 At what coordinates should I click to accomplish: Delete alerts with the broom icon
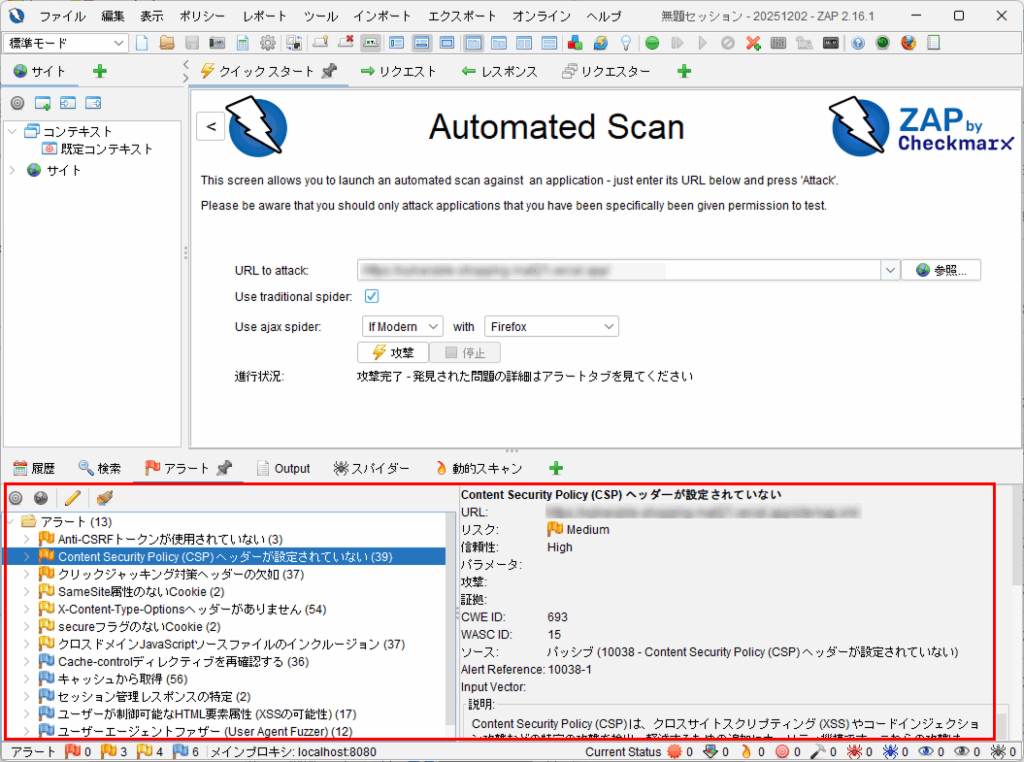(104, 498)
